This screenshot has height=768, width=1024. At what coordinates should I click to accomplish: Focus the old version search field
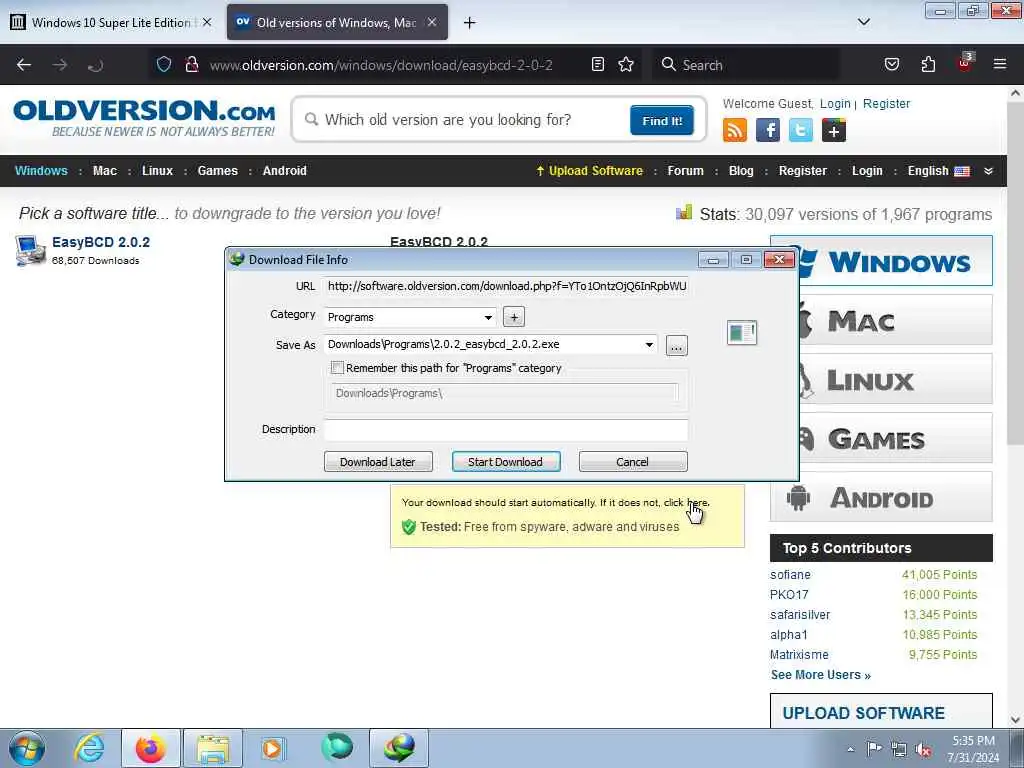pyautogui.click(x=464, y=120)
